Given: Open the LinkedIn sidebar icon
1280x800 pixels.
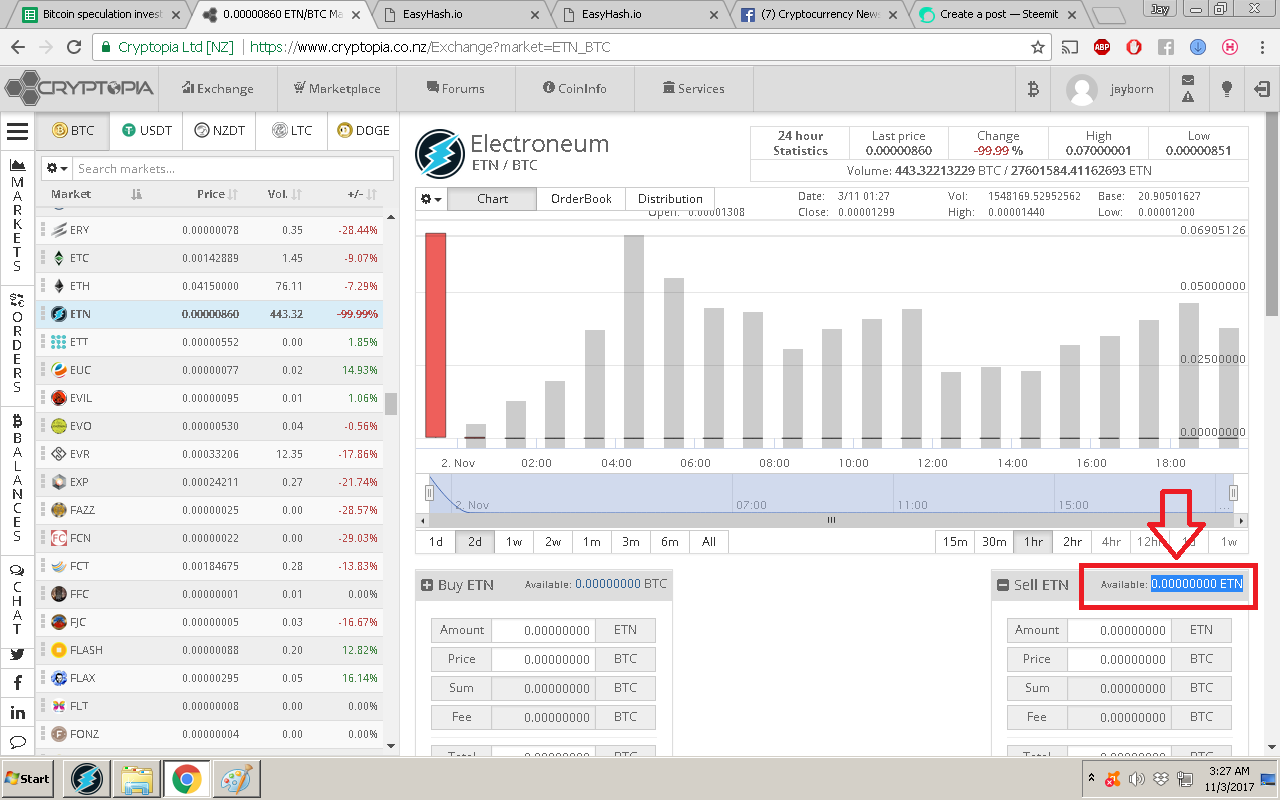Looking at the screenshot, I should click(17, 713).
